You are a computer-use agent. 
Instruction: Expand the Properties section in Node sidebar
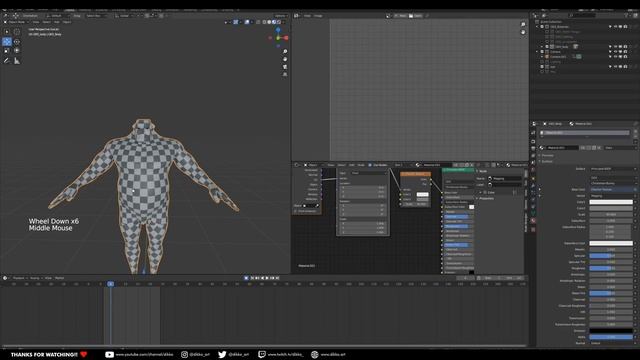coord(486,198)
